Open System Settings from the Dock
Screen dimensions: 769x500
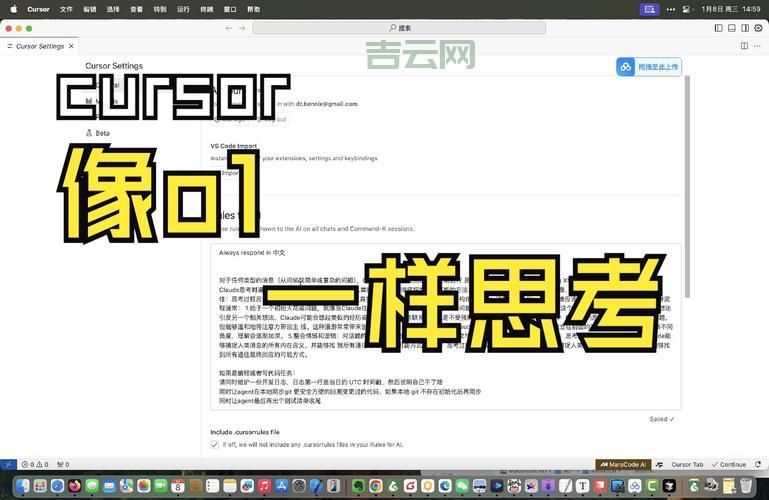tap(299, 486)
